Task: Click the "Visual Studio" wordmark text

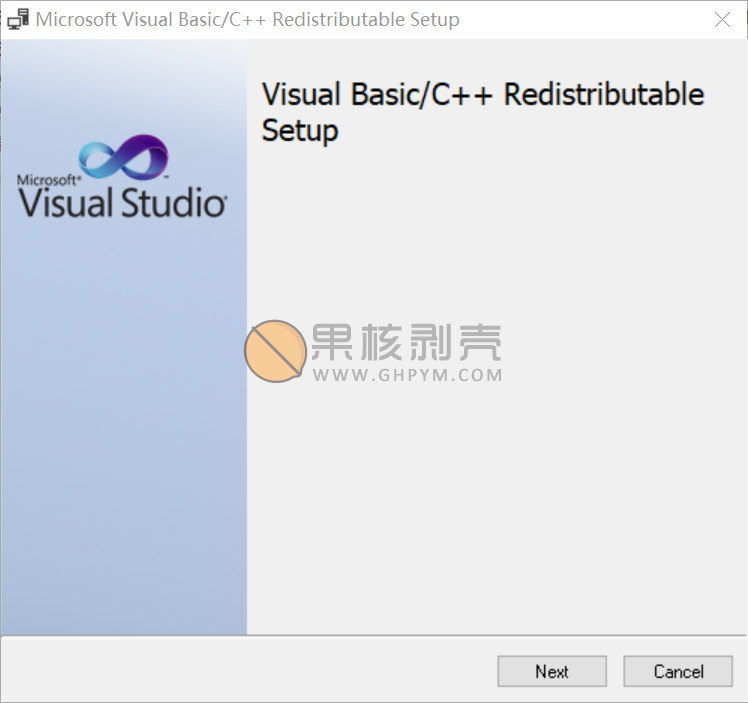Action: [x=122, y=203]
